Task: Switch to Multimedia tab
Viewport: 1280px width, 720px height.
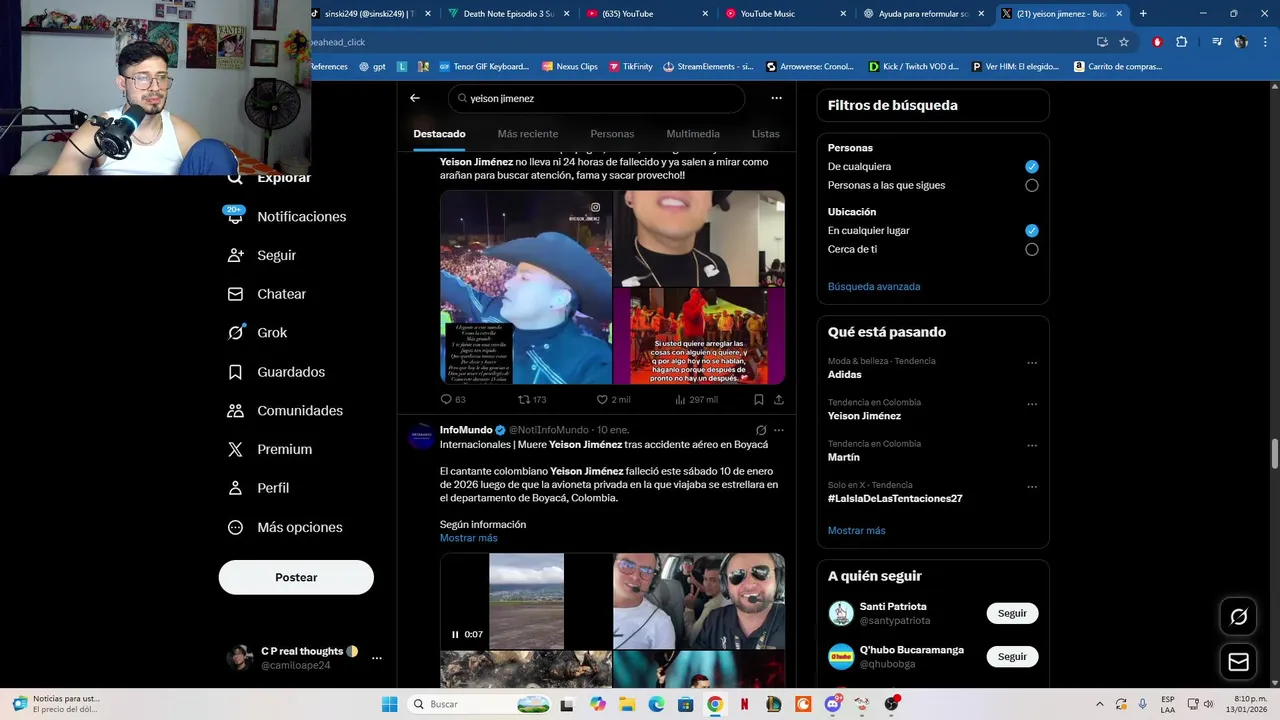Action: coord(693,134)
